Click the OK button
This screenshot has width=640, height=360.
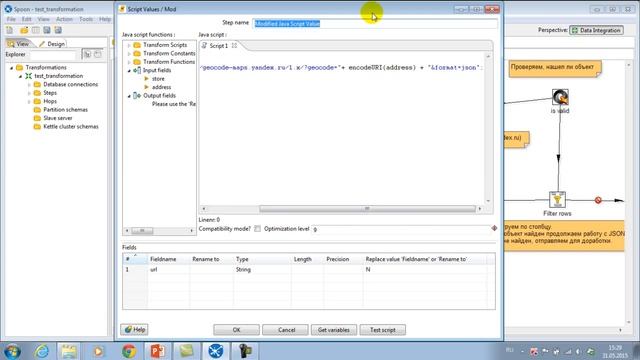click(x=236, y=330)
